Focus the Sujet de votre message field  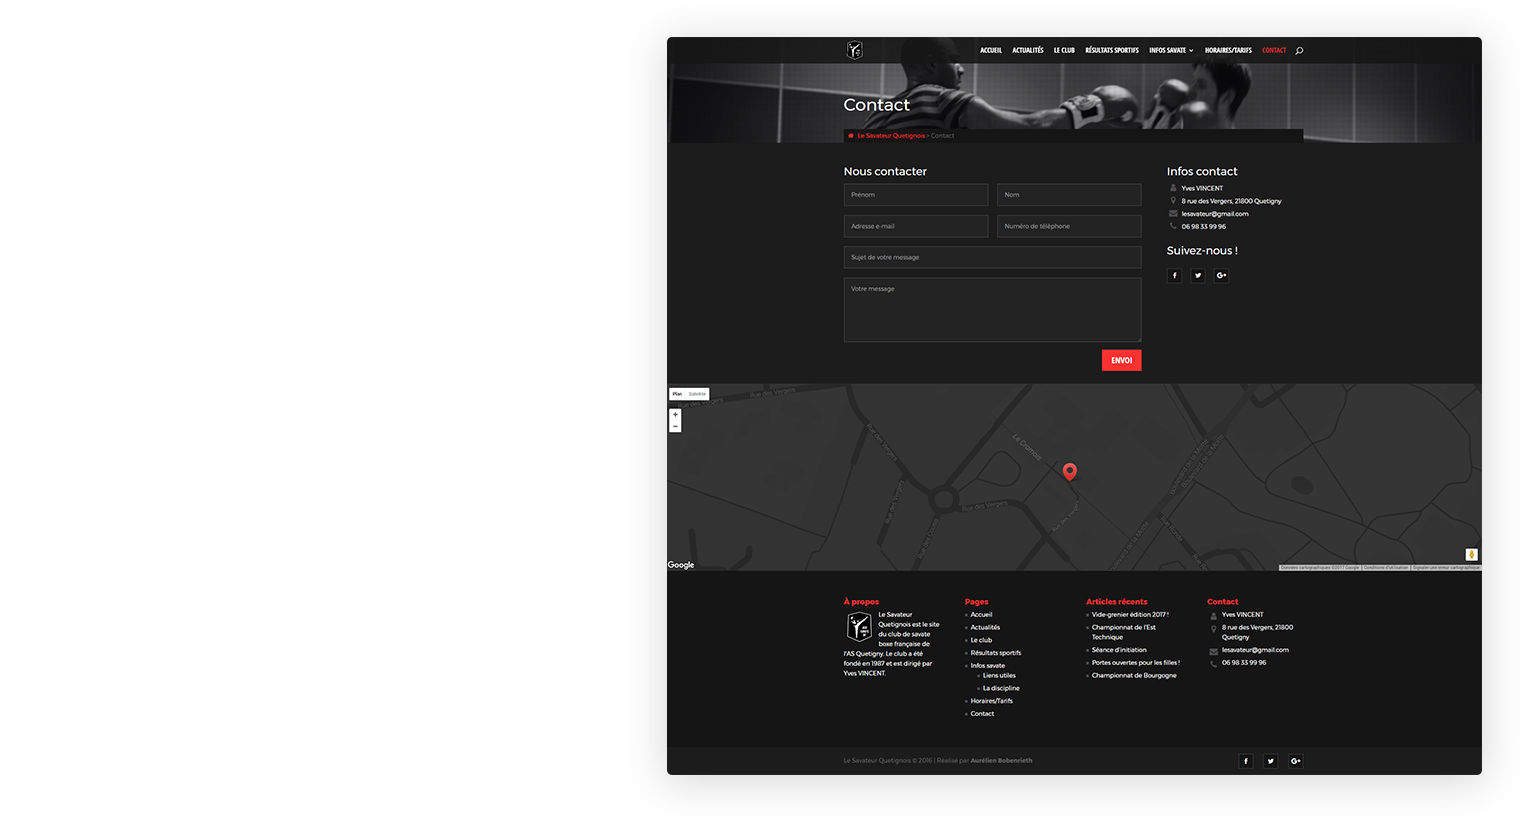coord(992,258)
